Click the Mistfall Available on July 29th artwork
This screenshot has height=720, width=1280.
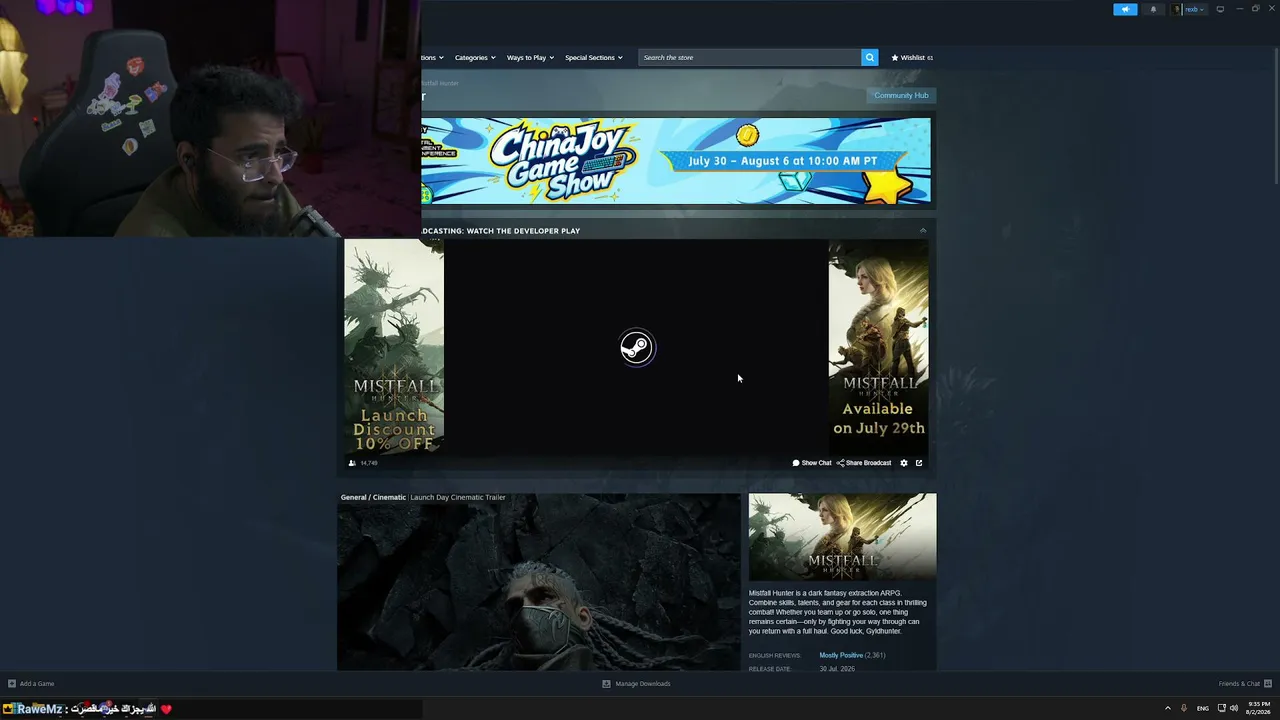878,348
